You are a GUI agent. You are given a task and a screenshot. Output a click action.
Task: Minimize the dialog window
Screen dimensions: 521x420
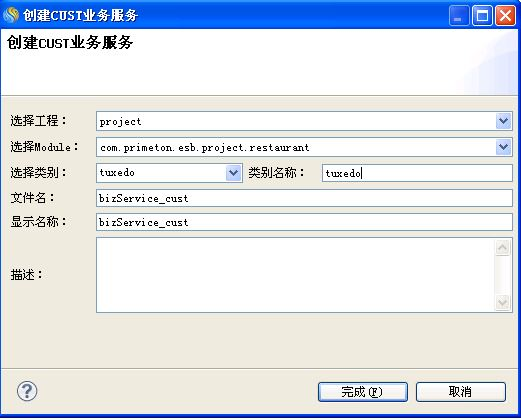459,15
